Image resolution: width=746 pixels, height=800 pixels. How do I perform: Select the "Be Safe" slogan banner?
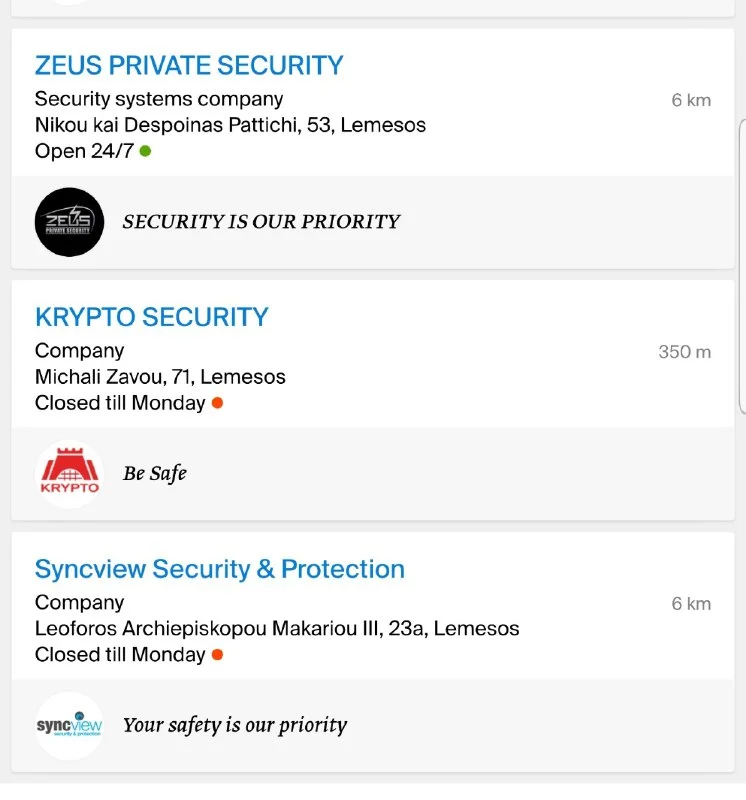click(155, 474)
